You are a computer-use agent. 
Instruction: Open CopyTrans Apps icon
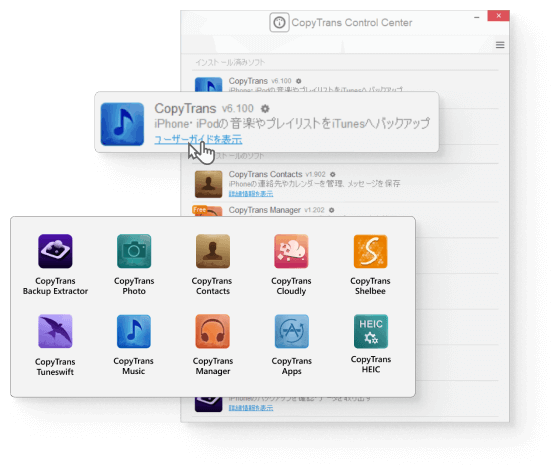click(x=291, y=331)
